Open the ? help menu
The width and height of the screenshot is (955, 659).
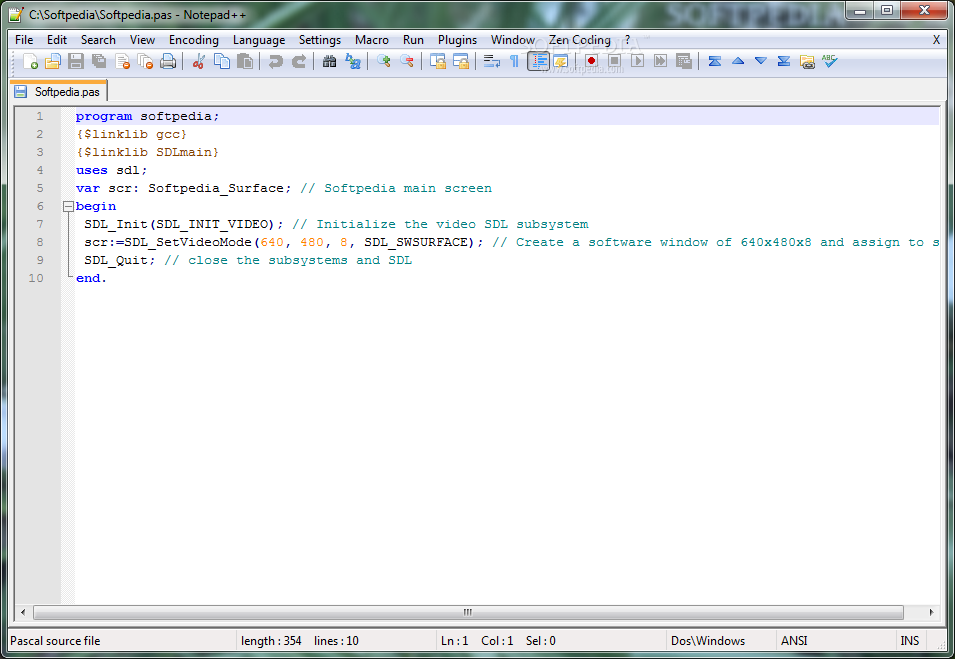(627, 40)
